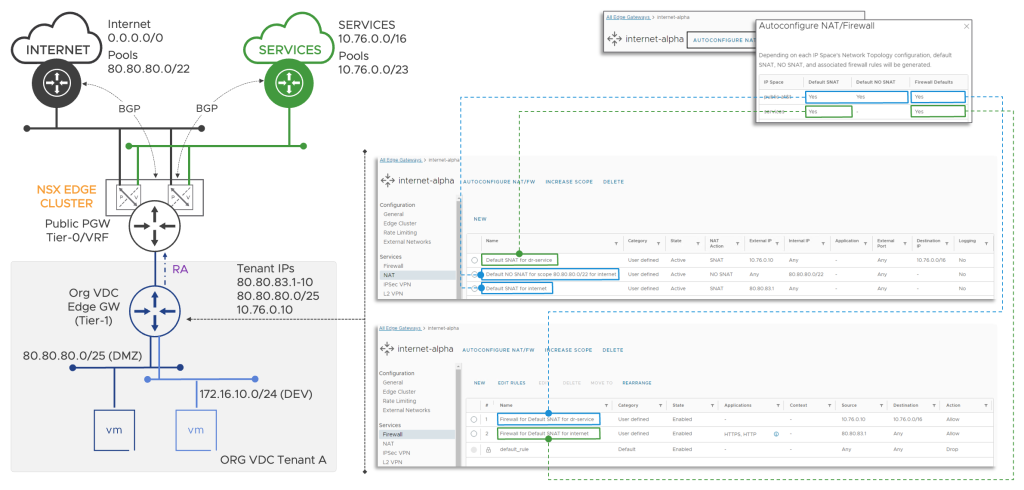Open the Context column filter
Screen dimensions: 1024x490
tap(829, 406)
